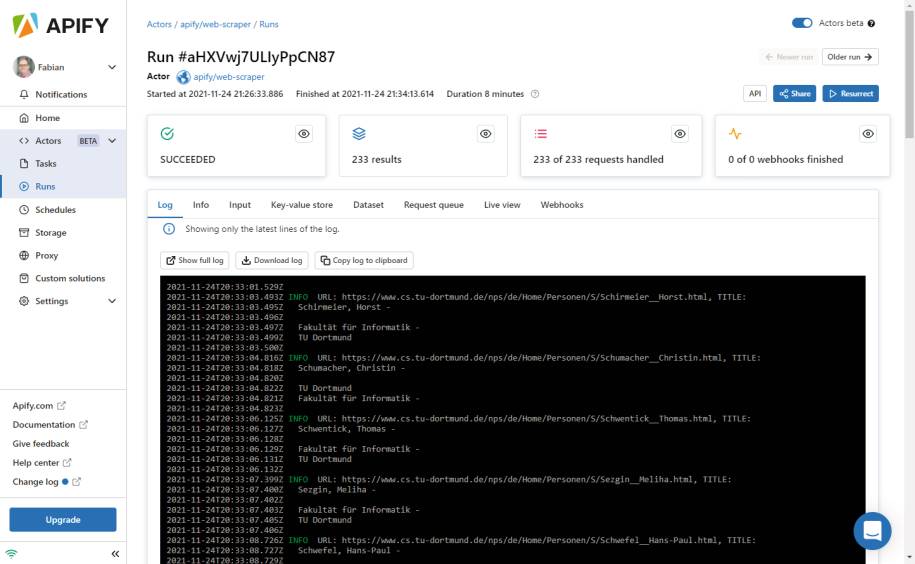Click the Duration help question icon
Image resolution: width=915 pixels, height=564 pixels.
[535, 94]
